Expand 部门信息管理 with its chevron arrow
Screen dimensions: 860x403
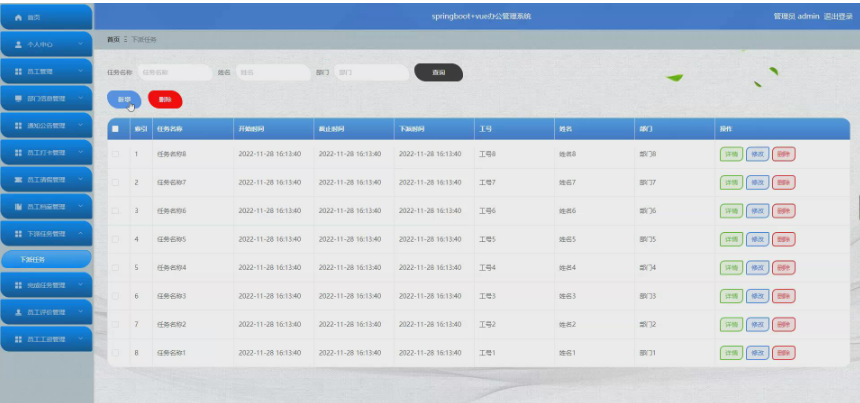81,99
